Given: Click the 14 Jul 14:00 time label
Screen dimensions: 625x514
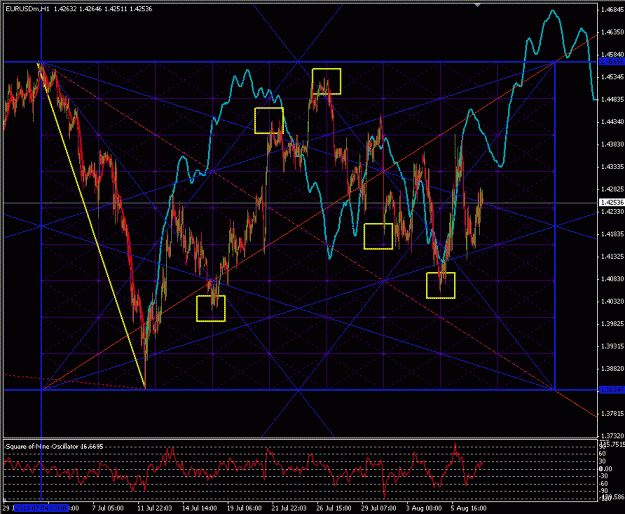Looking at the screenshot, I should coord(200,508).
